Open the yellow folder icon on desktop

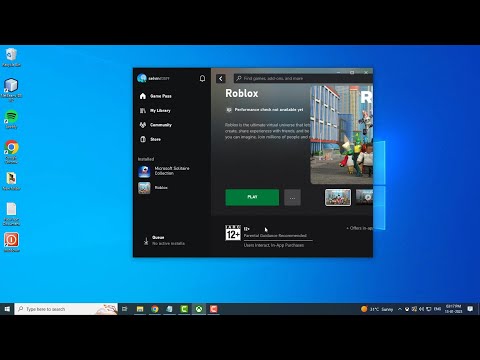[11, 181]
